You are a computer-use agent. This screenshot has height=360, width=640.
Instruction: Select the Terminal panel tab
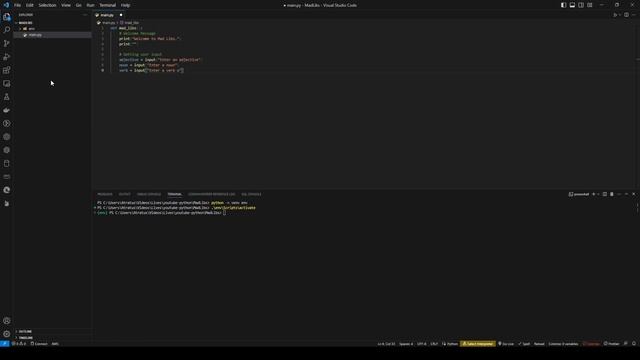174,194
